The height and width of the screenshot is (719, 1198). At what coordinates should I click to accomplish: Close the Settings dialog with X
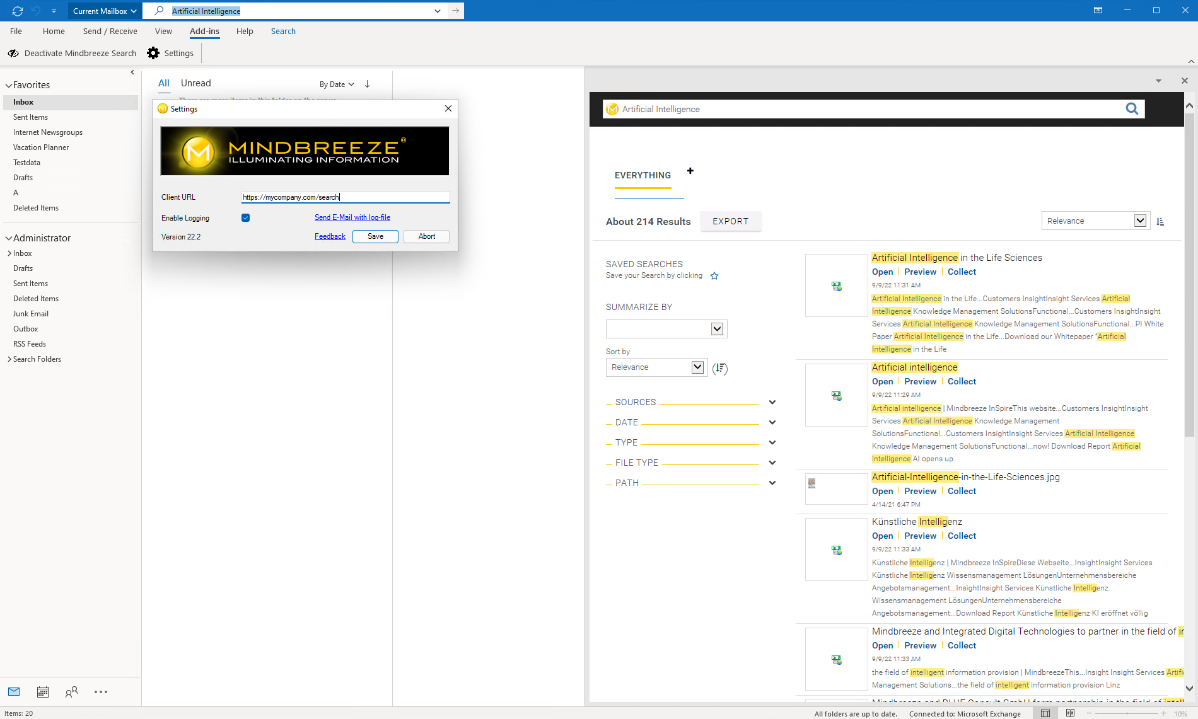click(x=448, y=108)
